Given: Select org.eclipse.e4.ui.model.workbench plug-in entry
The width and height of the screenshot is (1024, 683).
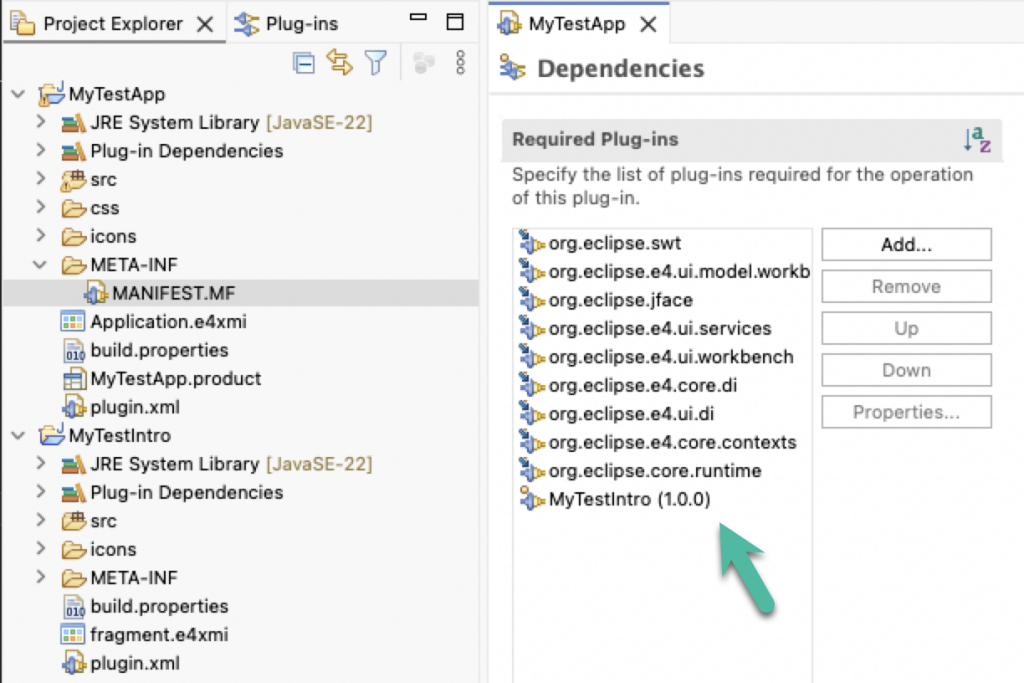Looking at the screenshot, I should (x=664, y=271).
